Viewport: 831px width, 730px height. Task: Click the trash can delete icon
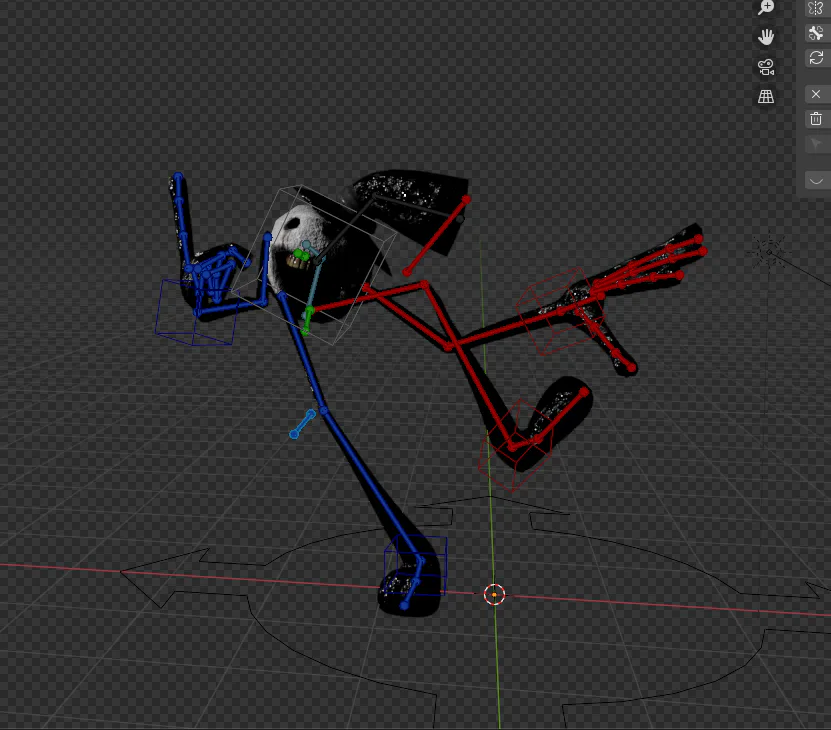[x=816, y=119]
